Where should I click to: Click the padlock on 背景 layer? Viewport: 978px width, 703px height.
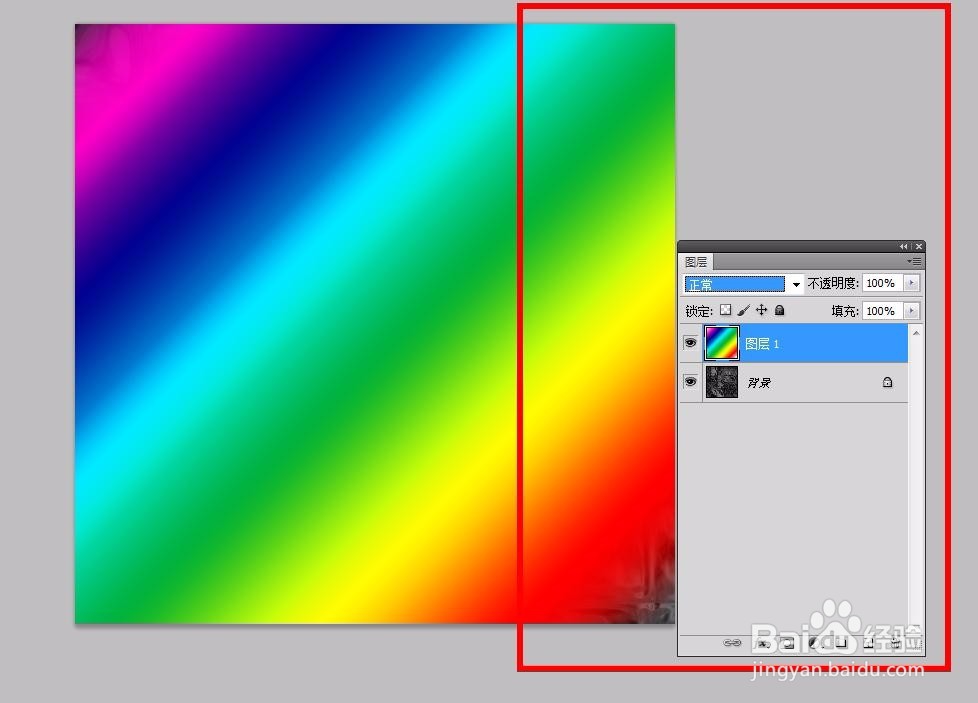pyautogui.click(x=888, y=382)
